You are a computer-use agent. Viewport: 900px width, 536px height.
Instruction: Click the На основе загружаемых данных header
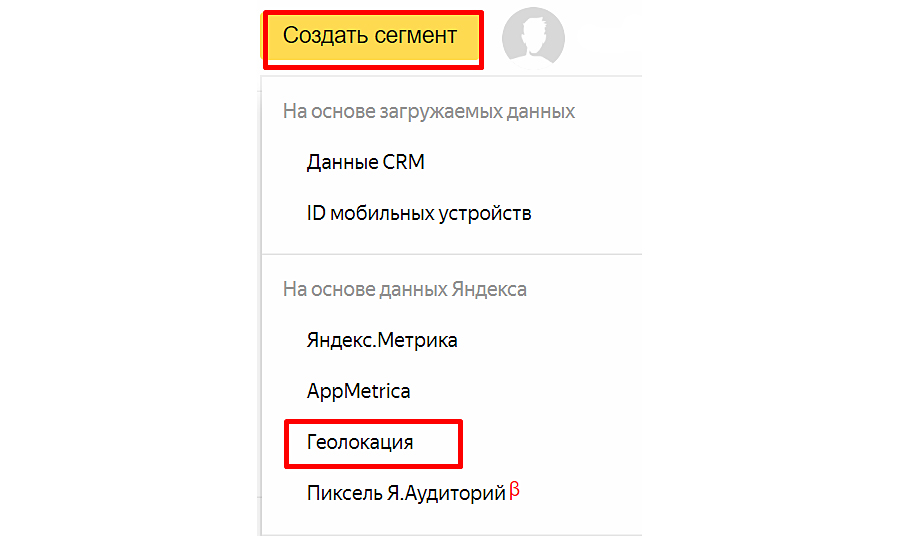coord(428,111)
